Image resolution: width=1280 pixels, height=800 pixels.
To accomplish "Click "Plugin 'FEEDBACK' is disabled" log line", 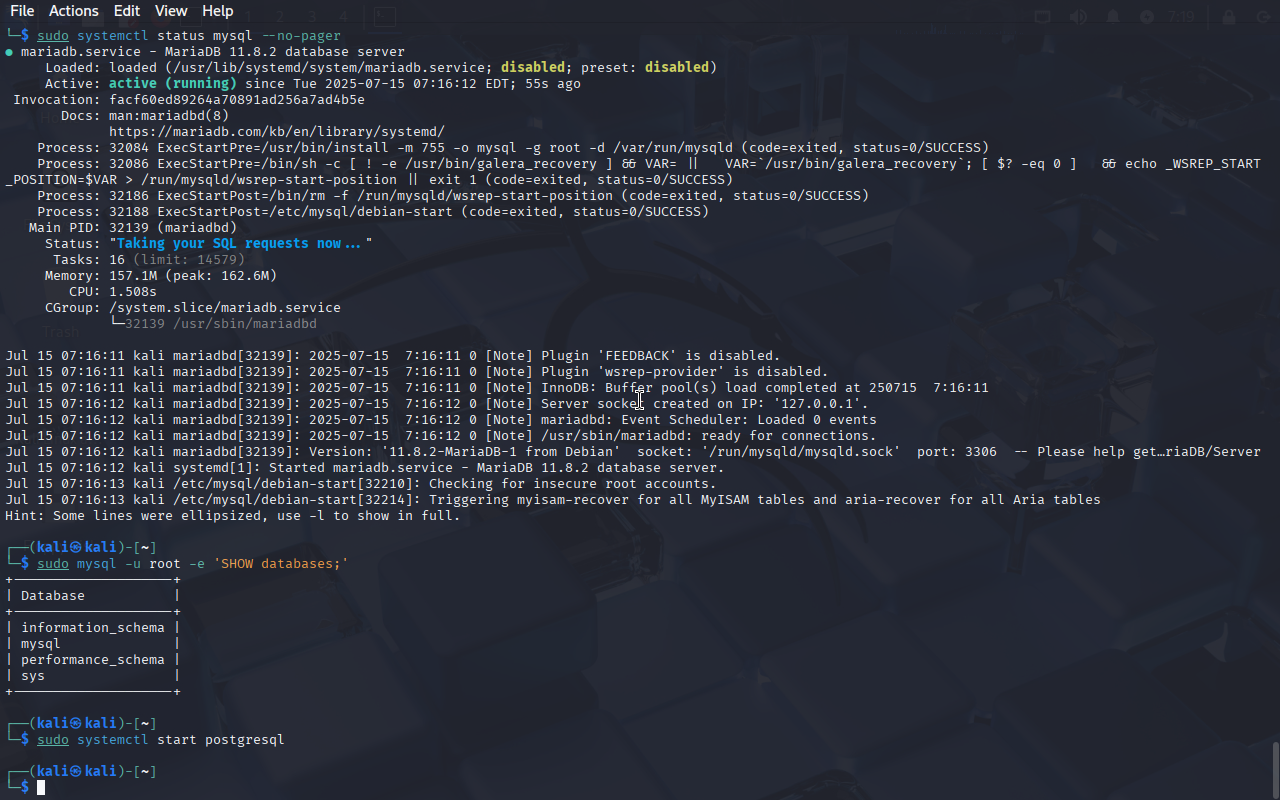I will point(393,356).
